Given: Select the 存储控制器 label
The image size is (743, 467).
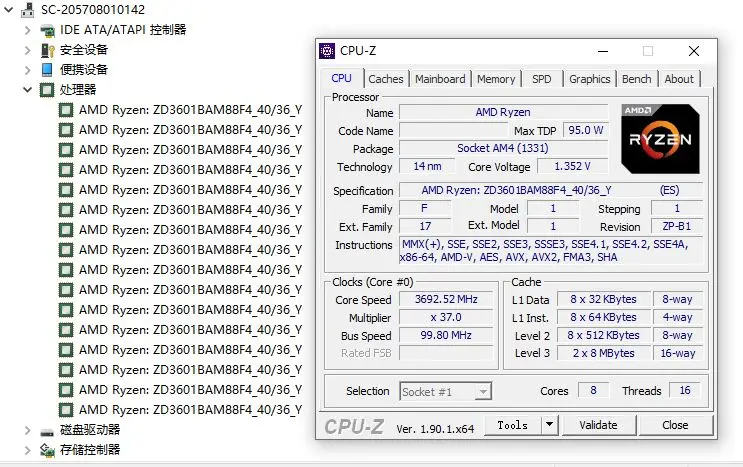Looking at the screenshot, I should tap(90, 450).
